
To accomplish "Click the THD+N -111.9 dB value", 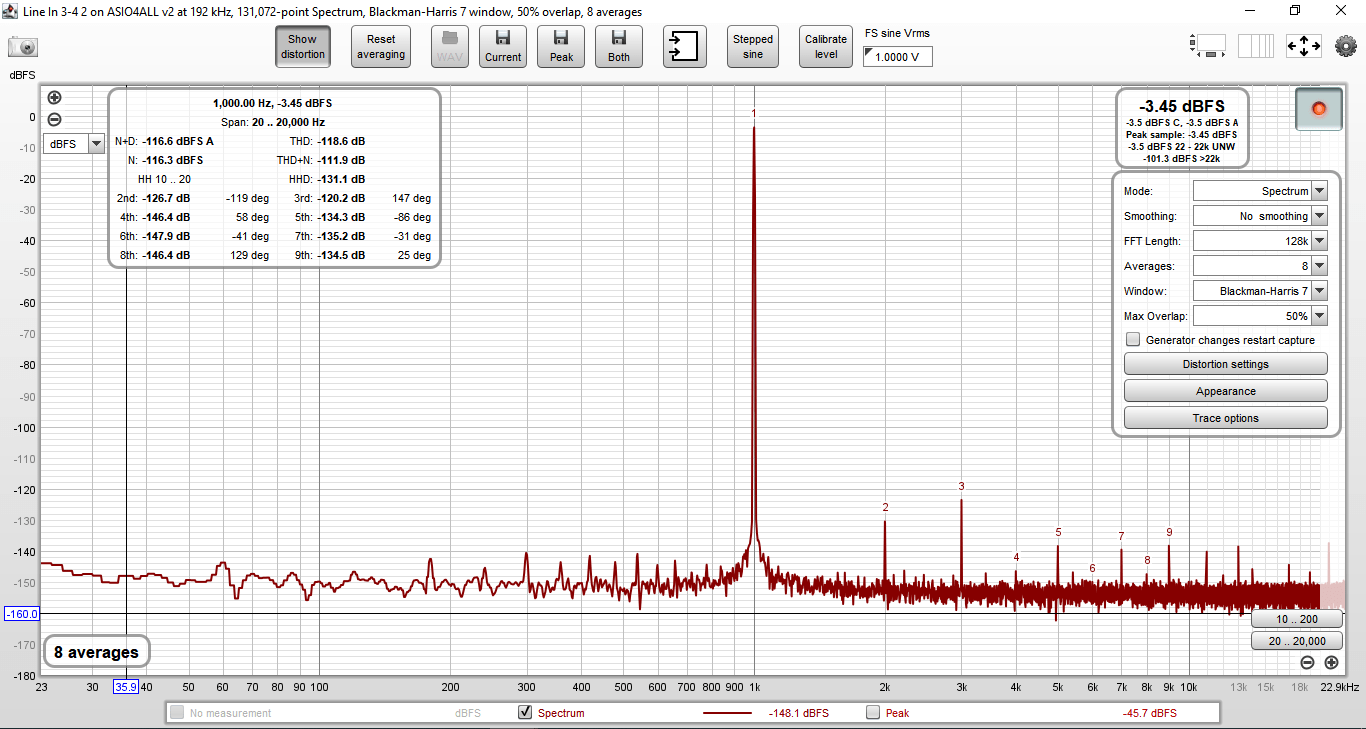I will click(x=342, y=160).
